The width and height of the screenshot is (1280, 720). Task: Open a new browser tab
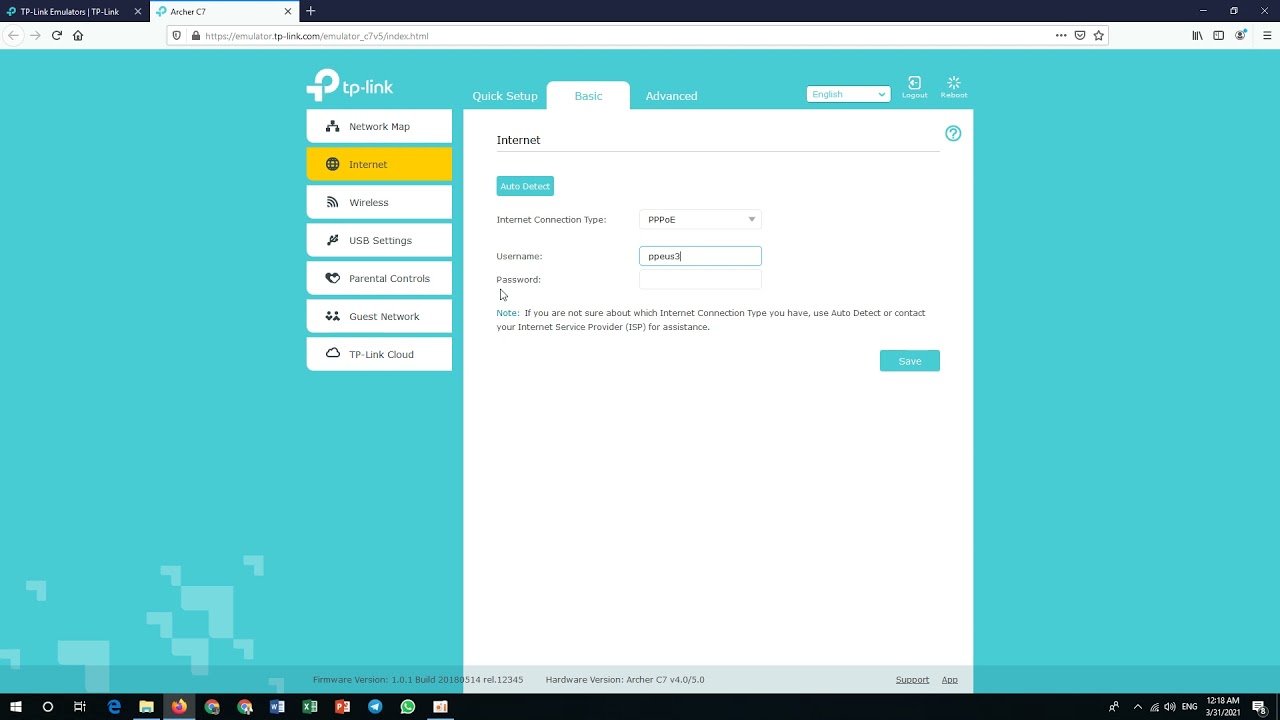(310, 11)
